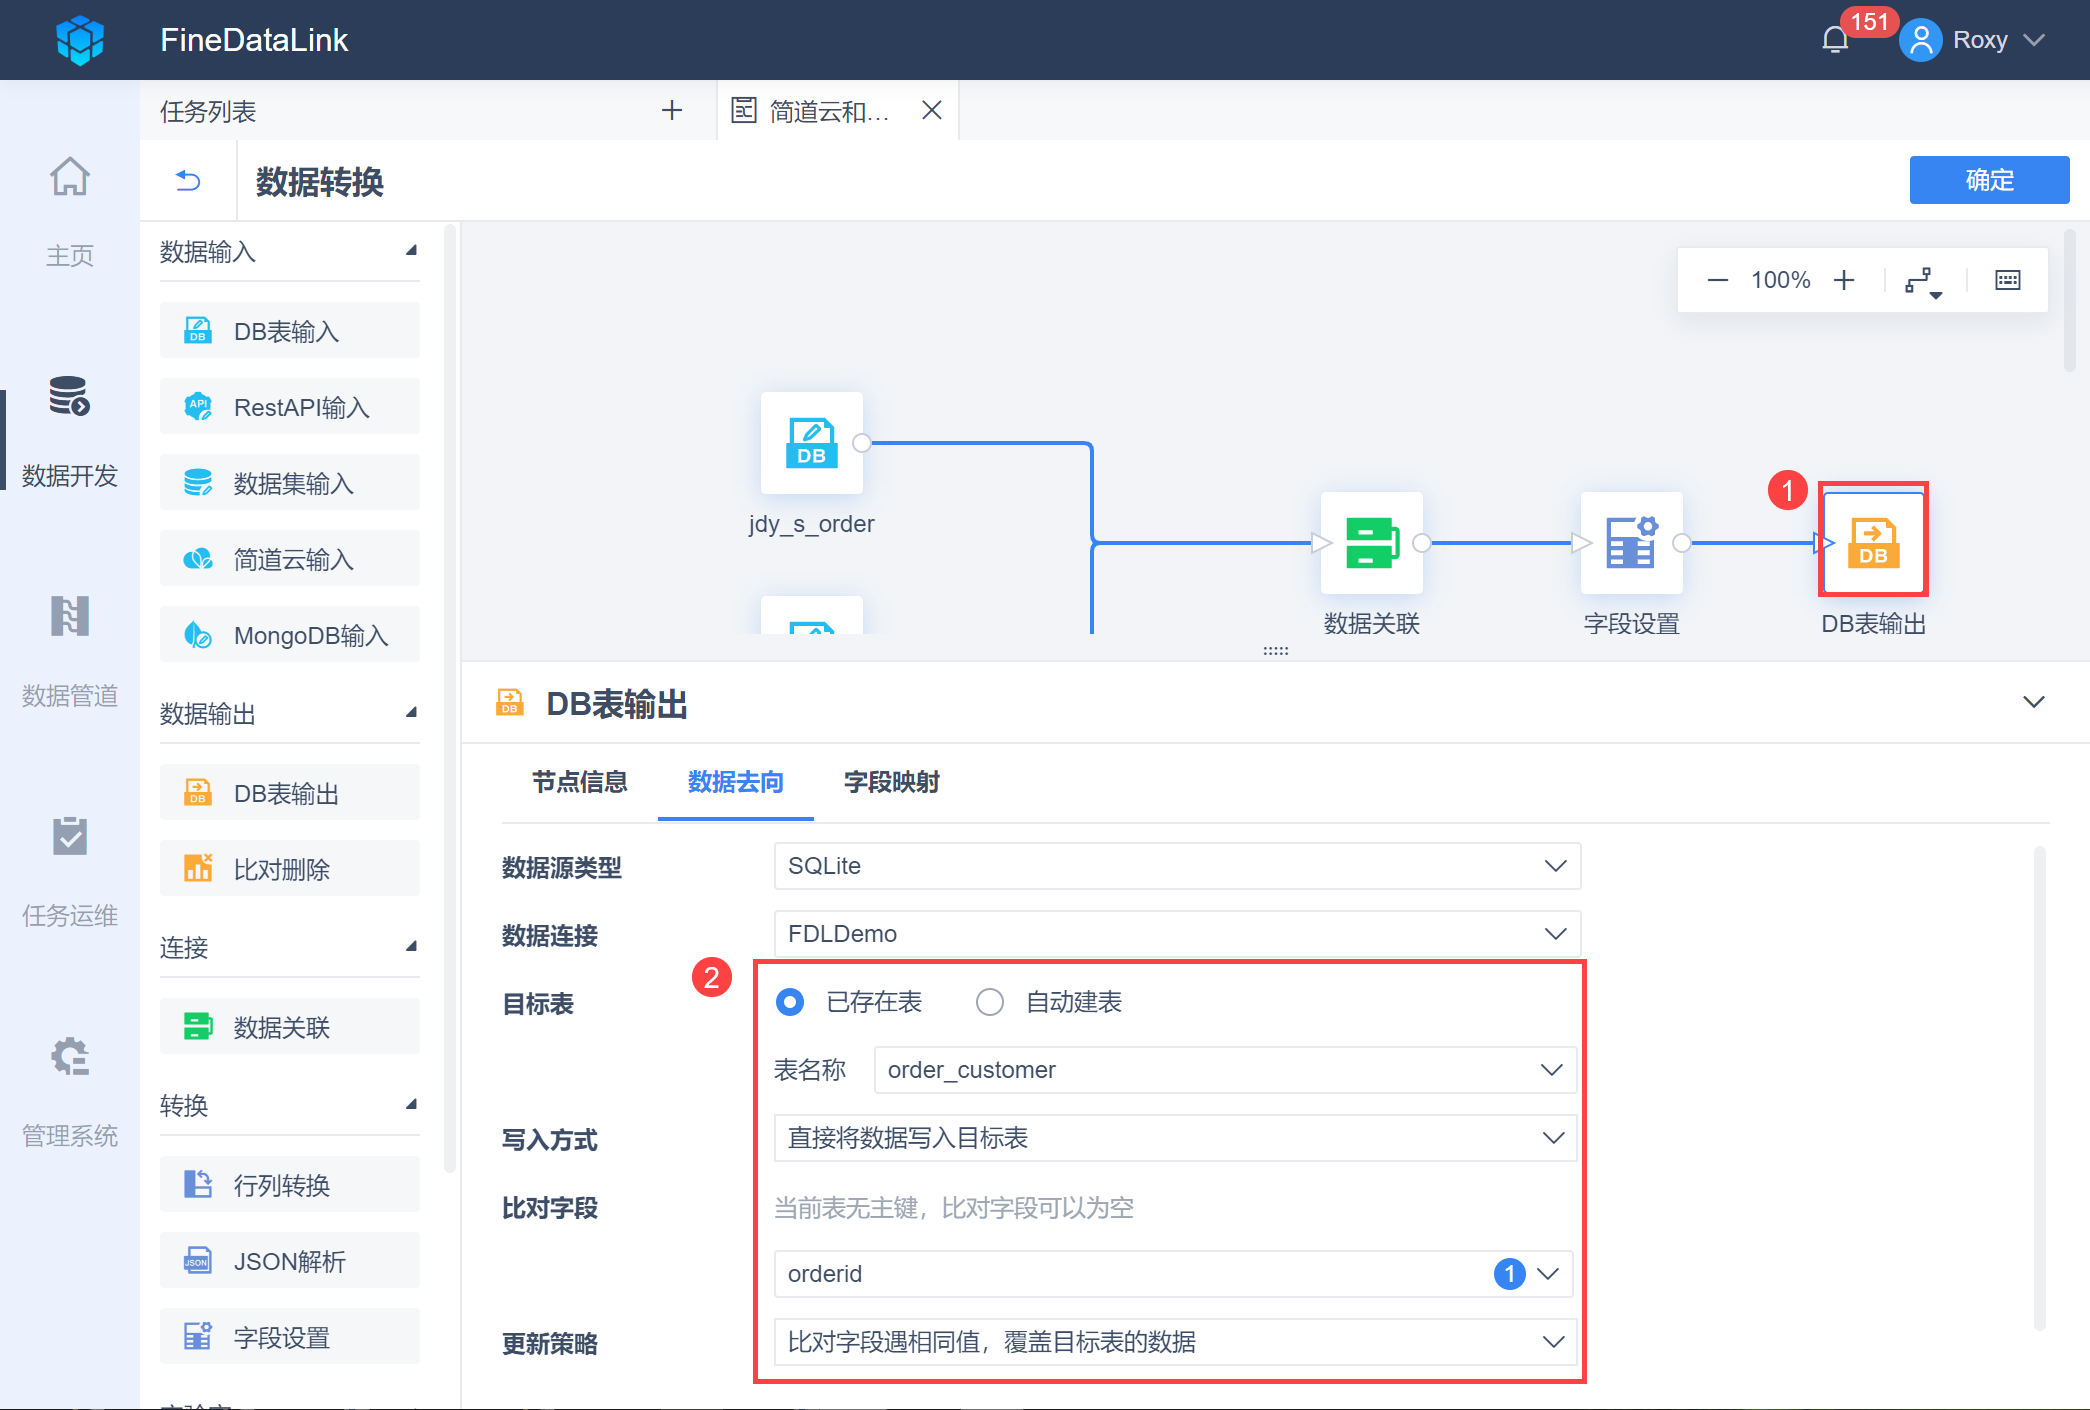The height and width of the screenshot is (1410, 2090).
Task: Click the RestAPI输入 operator item
Action: (290, 407)
